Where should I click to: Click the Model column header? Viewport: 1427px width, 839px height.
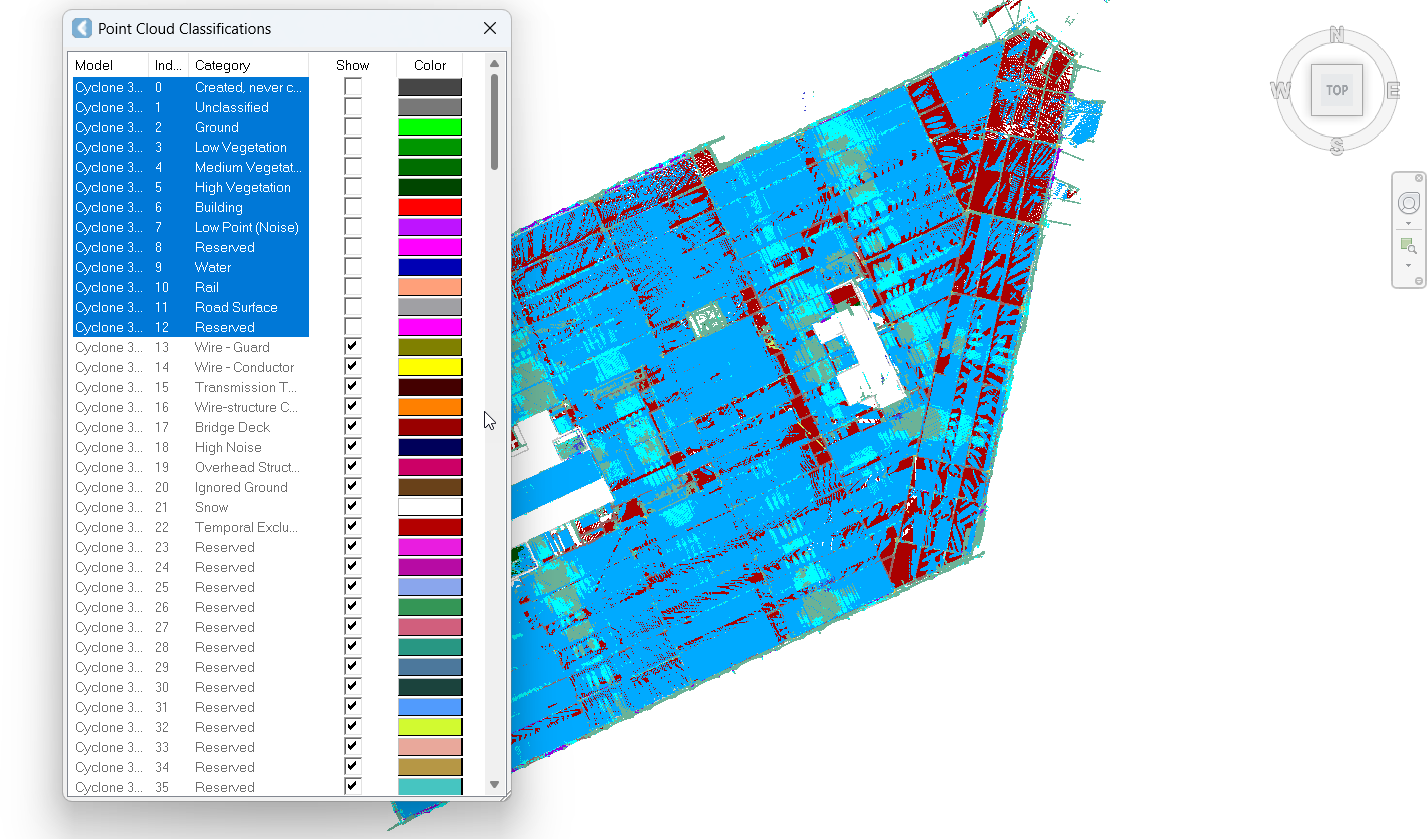tap(108, 65)
